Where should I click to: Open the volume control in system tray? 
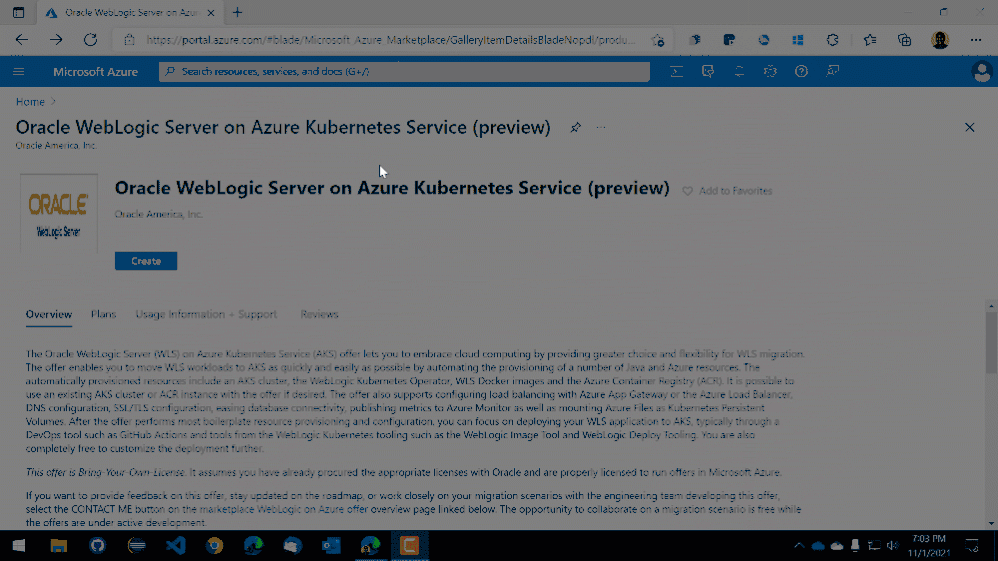[x=892, y=546]
